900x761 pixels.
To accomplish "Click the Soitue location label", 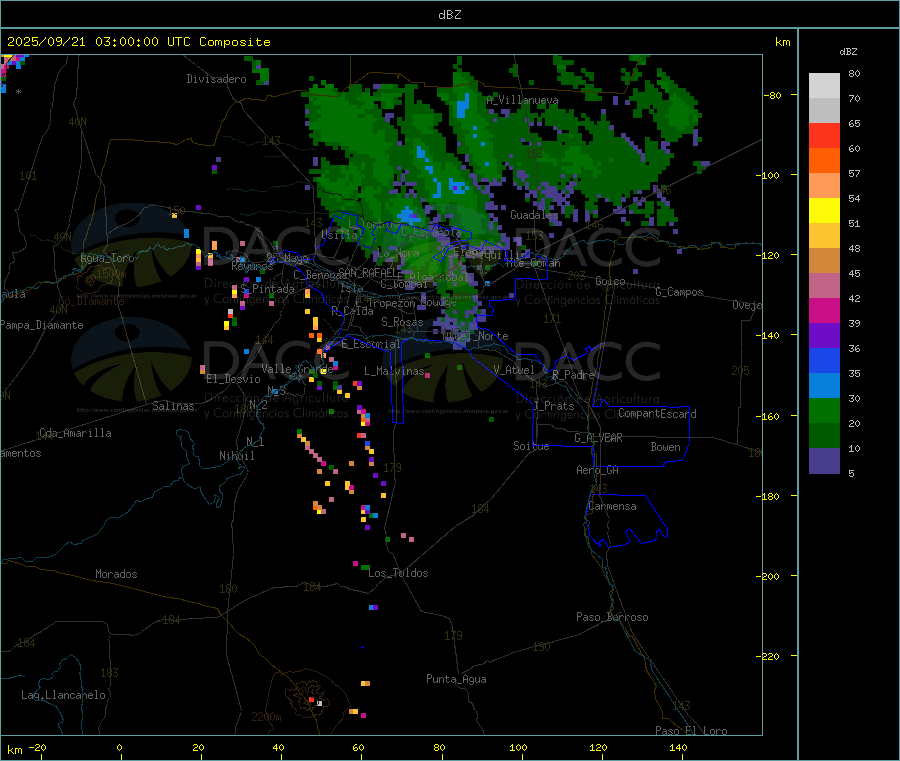I will [531, 446].
